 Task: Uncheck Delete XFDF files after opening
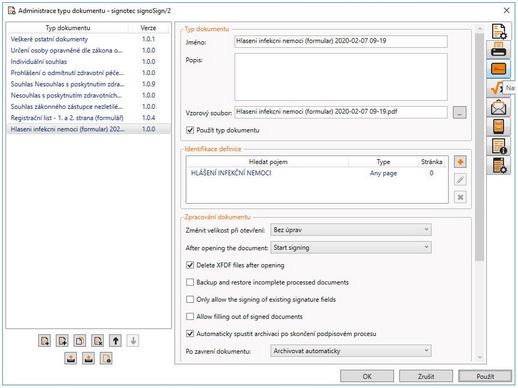click(x=190, y=265)
